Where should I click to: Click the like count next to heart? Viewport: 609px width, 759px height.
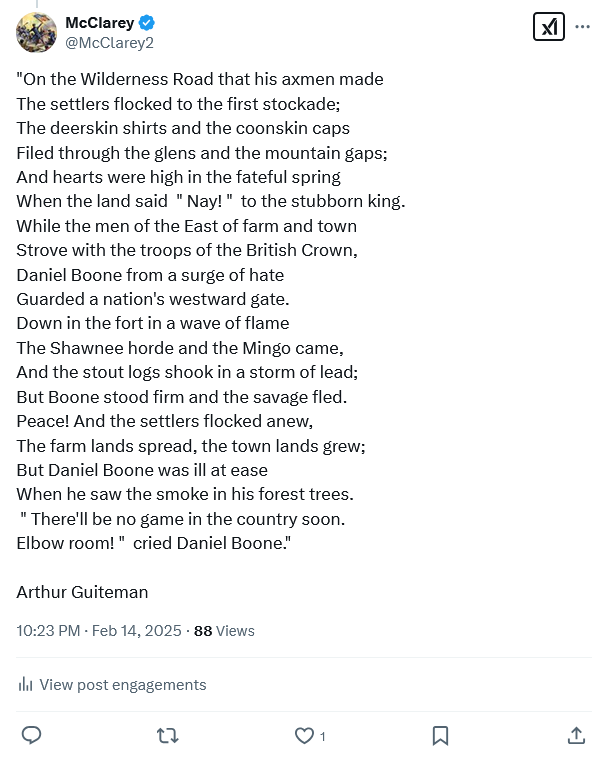pos(322,737)
